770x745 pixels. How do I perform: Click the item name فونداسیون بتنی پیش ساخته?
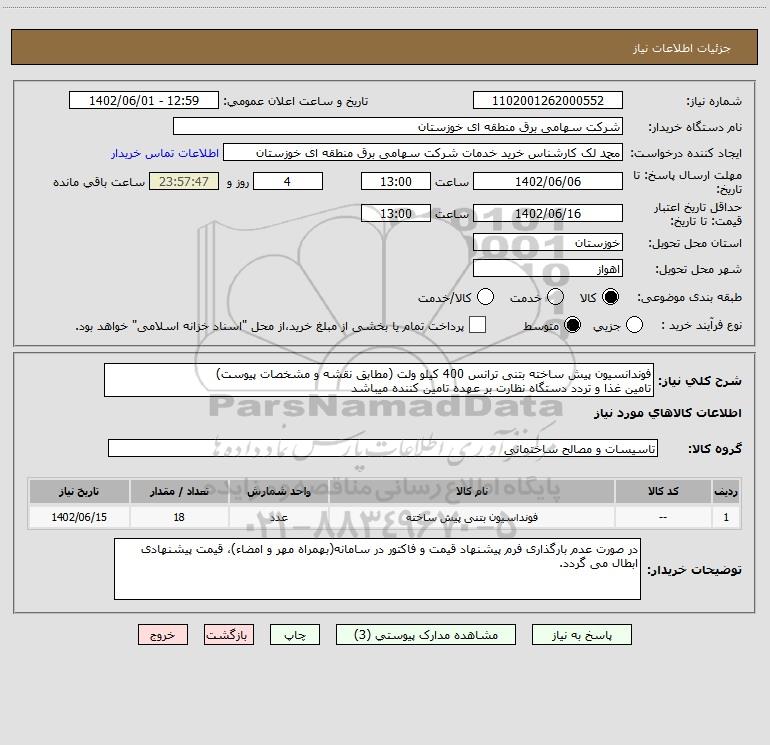(471, 517)
